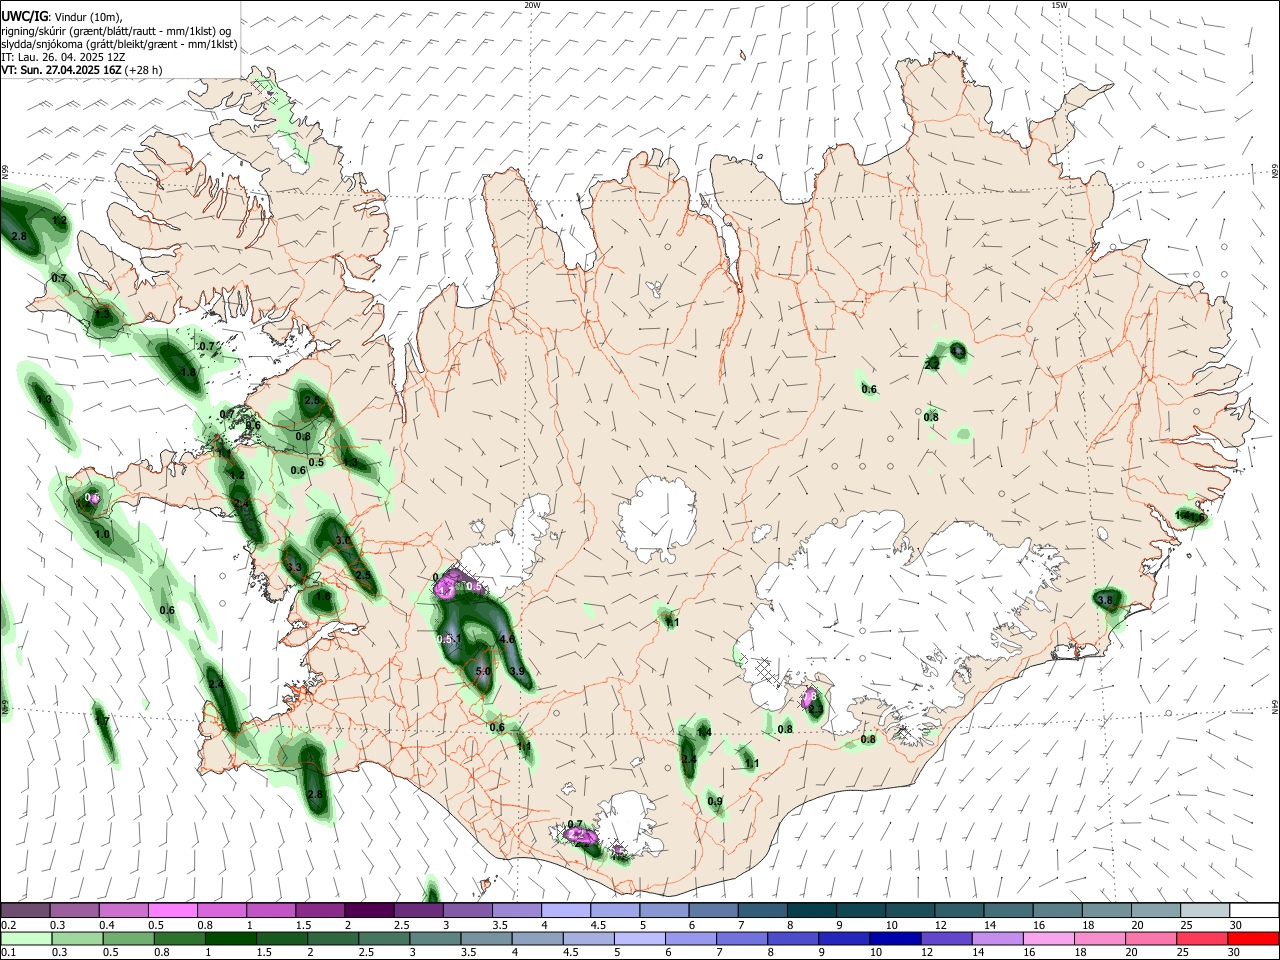Pick the light green 0.3 swatch in lower legend row
The height and width of the screenshot is (960, 1280).
point(77,938)
